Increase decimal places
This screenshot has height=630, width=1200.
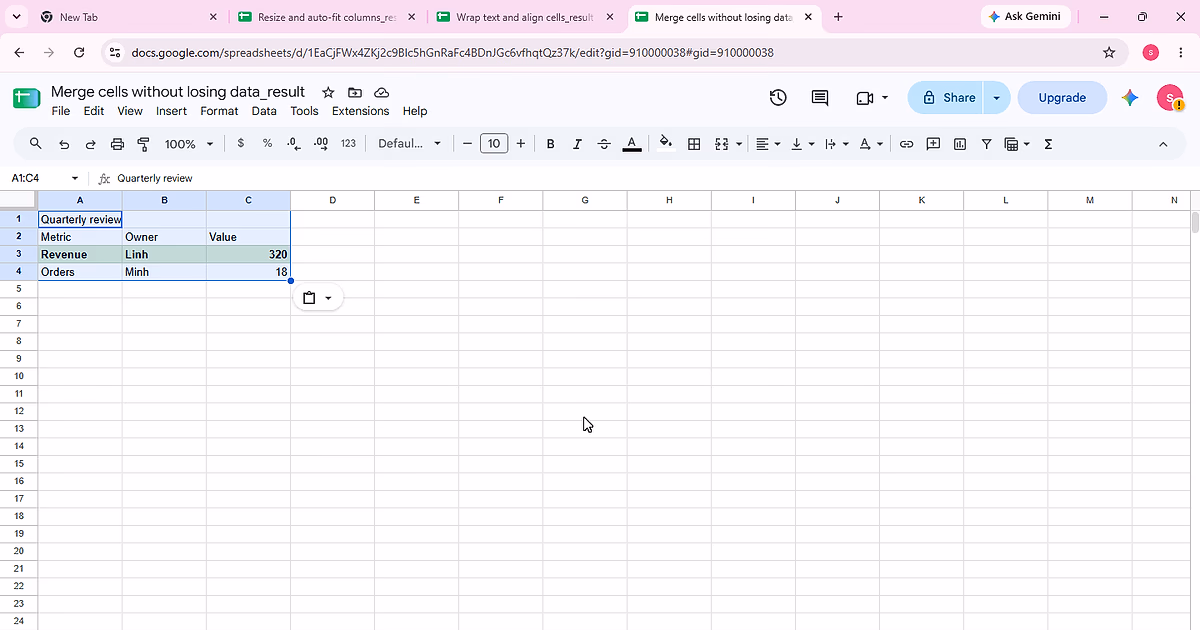point(321,144)
